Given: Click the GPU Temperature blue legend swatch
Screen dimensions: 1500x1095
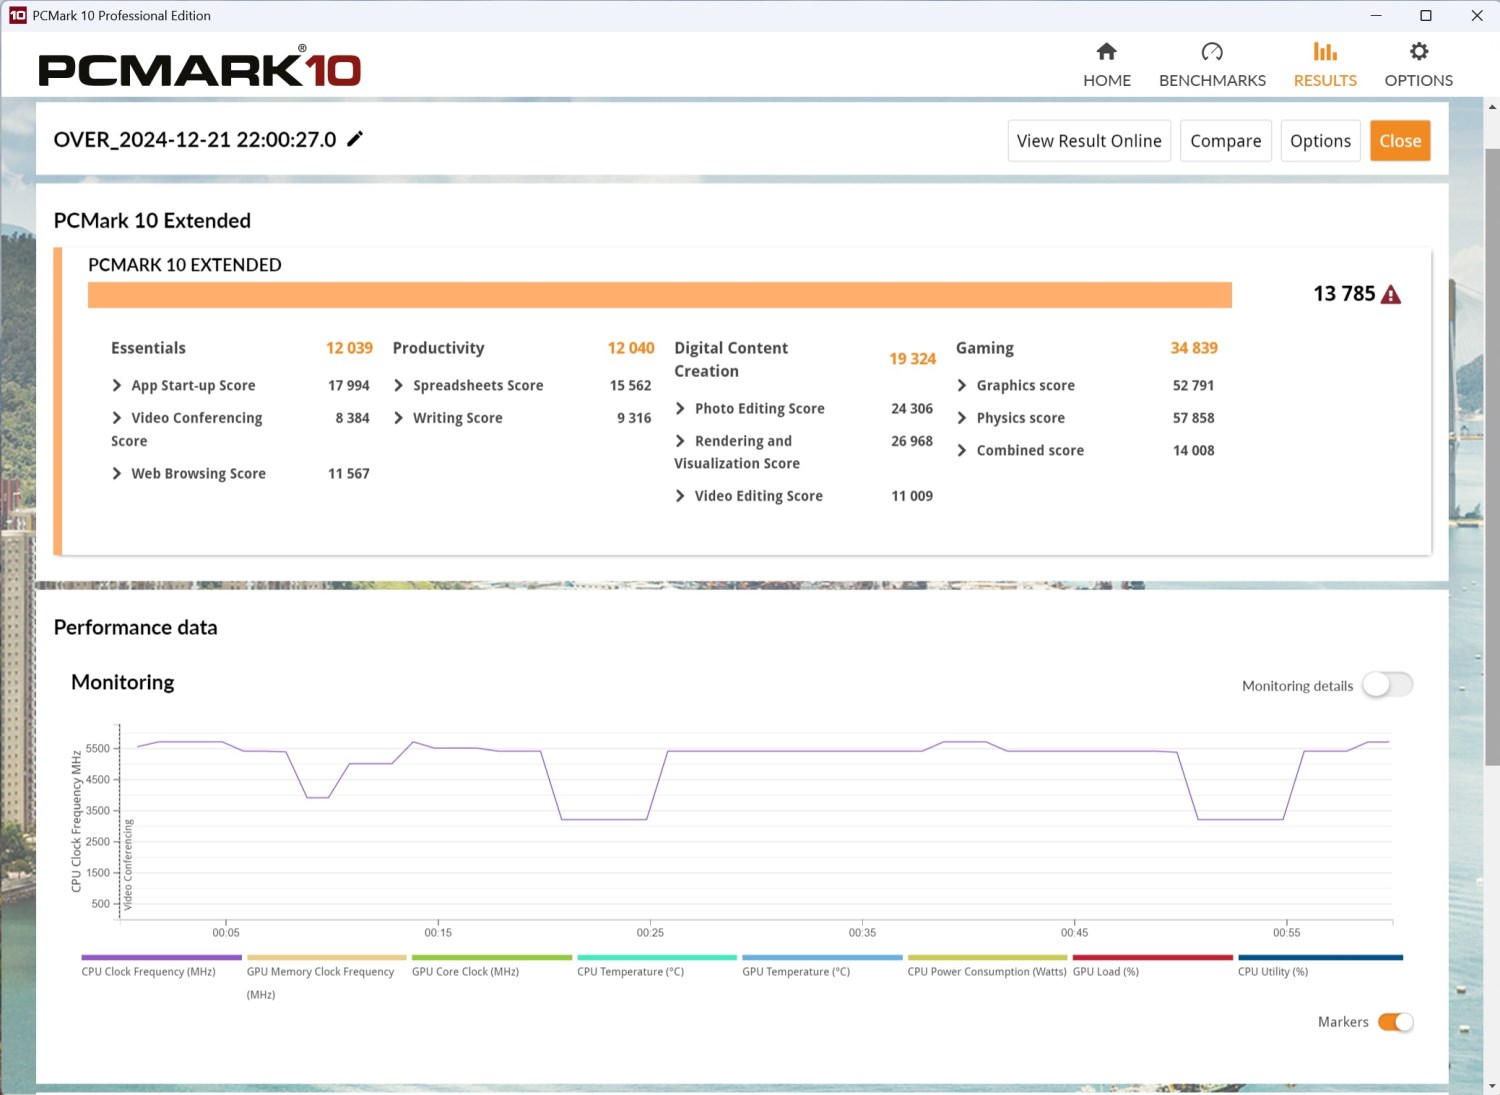Looking at the screenshot, I should click(821, 958).
